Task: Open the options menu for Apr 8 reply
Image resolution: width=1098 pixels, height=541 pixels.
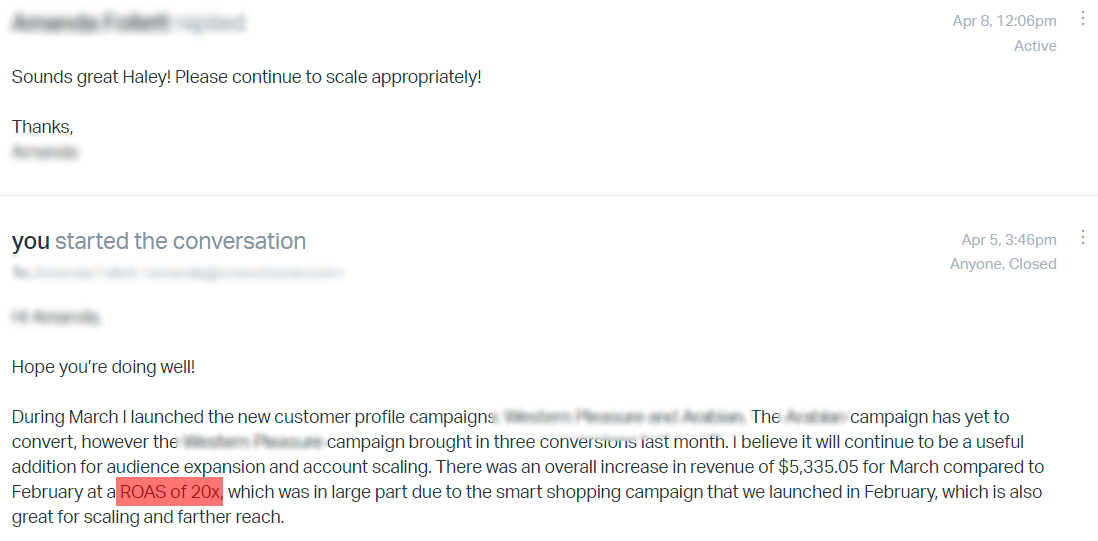Action: 1083,19
